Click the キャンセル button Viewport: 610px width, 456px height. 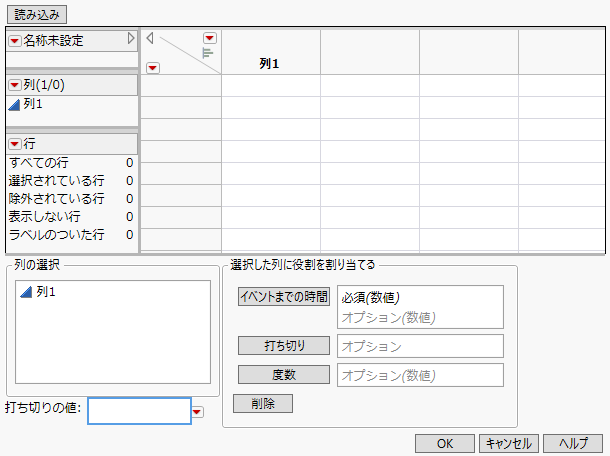tap(509, 444)
